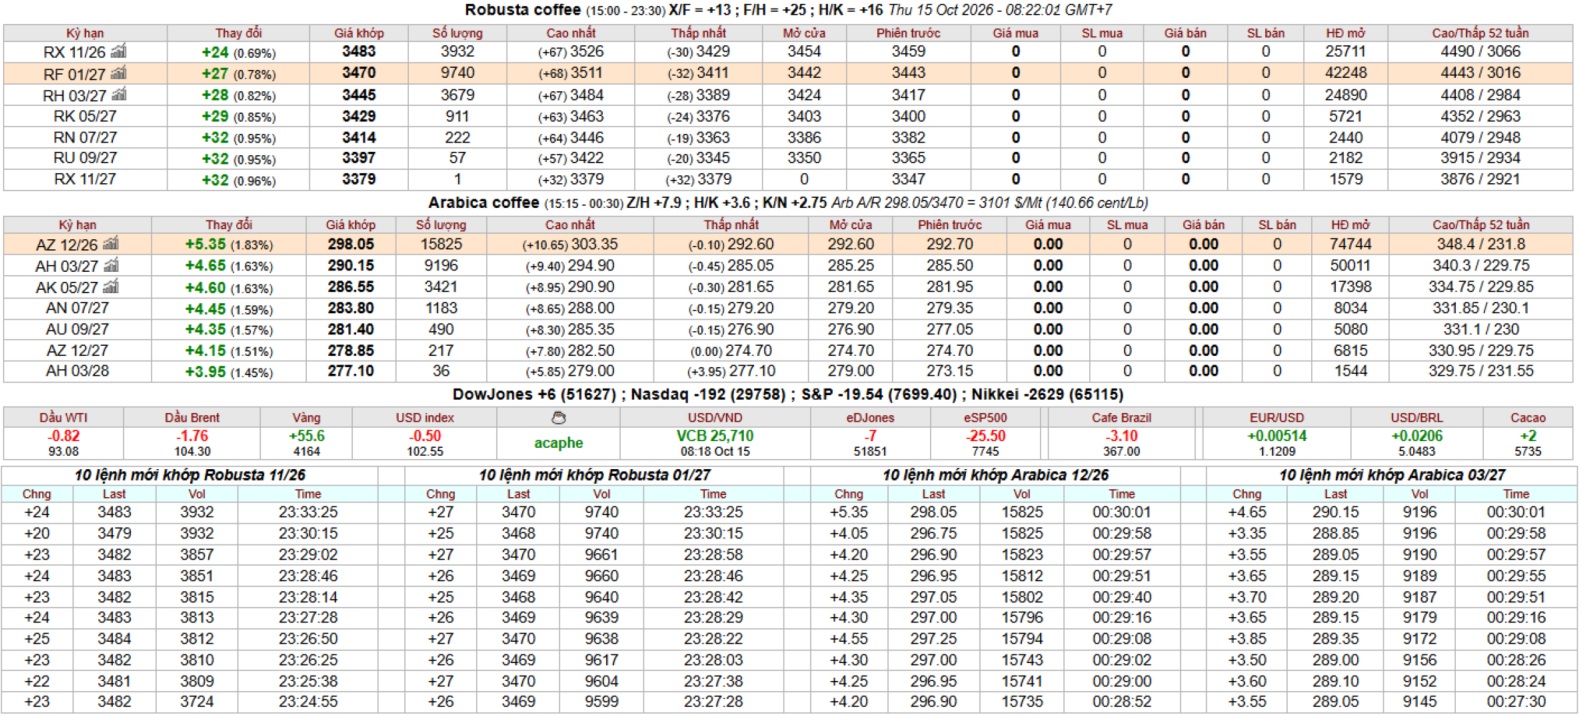Click the 52-week range 4490 / 3066

click(x=1480, y=52)
